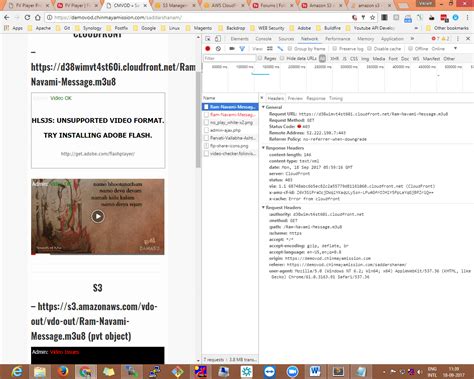The image size is (474, 379).
Task: Filter requests by CSS type
Action: (354, 59)
